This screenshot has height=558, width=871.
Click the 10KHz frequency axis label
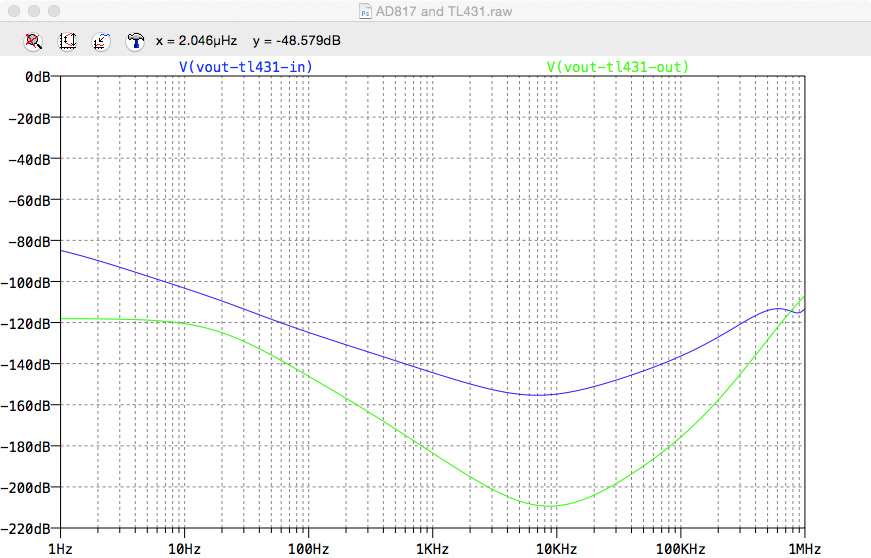point(556,549)
